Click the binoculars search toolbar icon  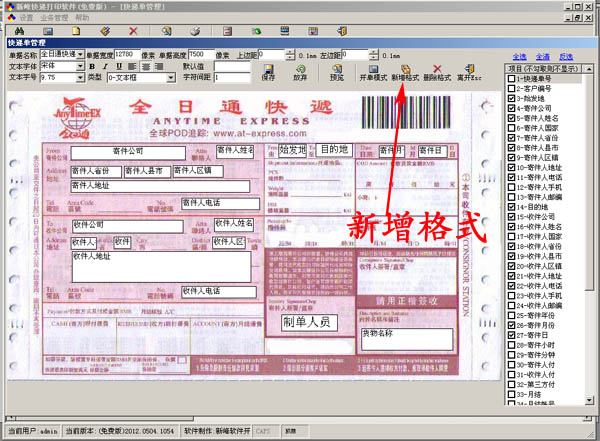[20, 31]
